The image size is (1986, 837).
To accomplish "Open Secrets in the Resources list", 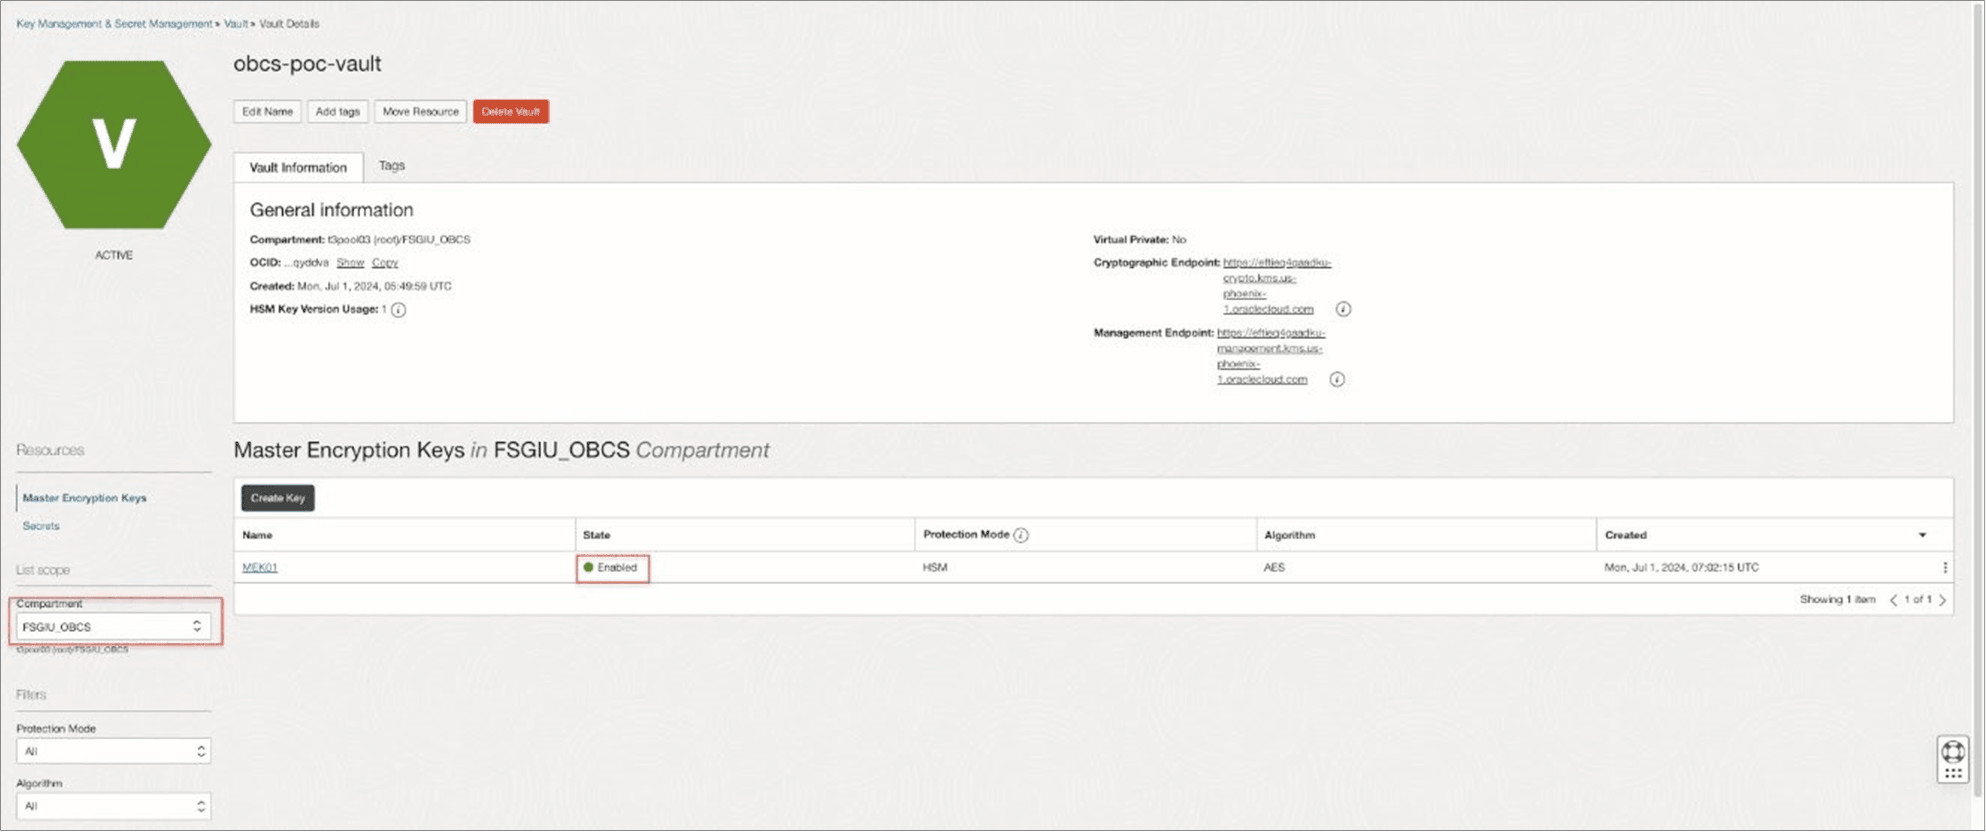I will tap(41, 526).
